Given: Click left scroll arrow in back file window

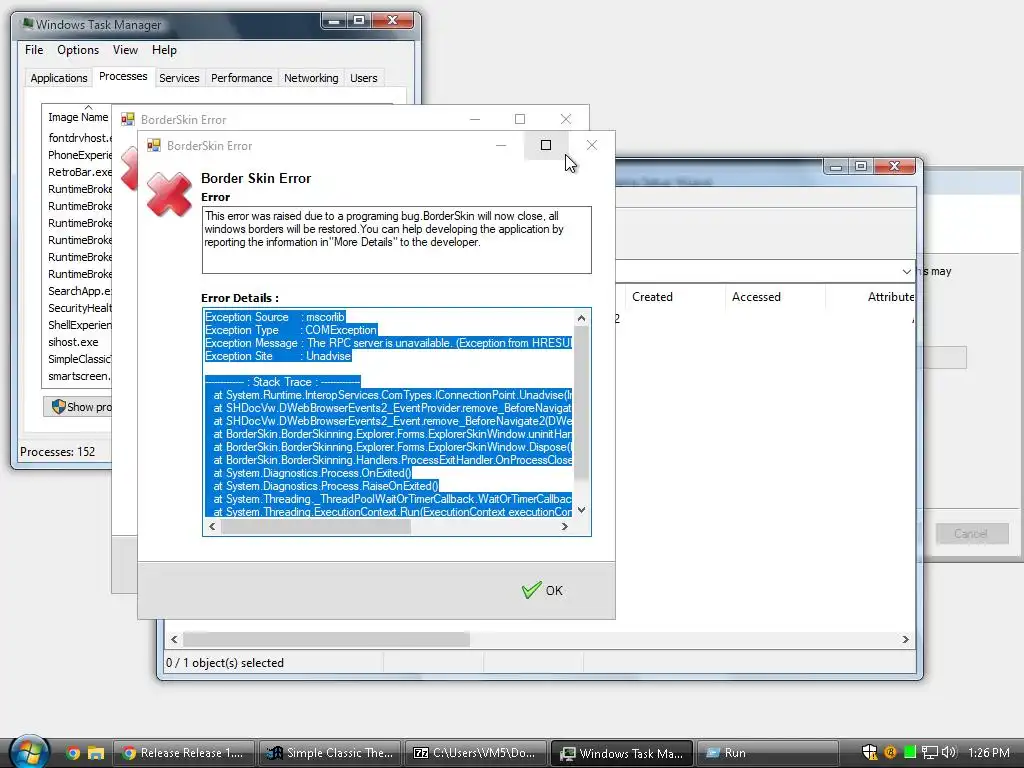Looking at the screenshot, I should [174, 639].
